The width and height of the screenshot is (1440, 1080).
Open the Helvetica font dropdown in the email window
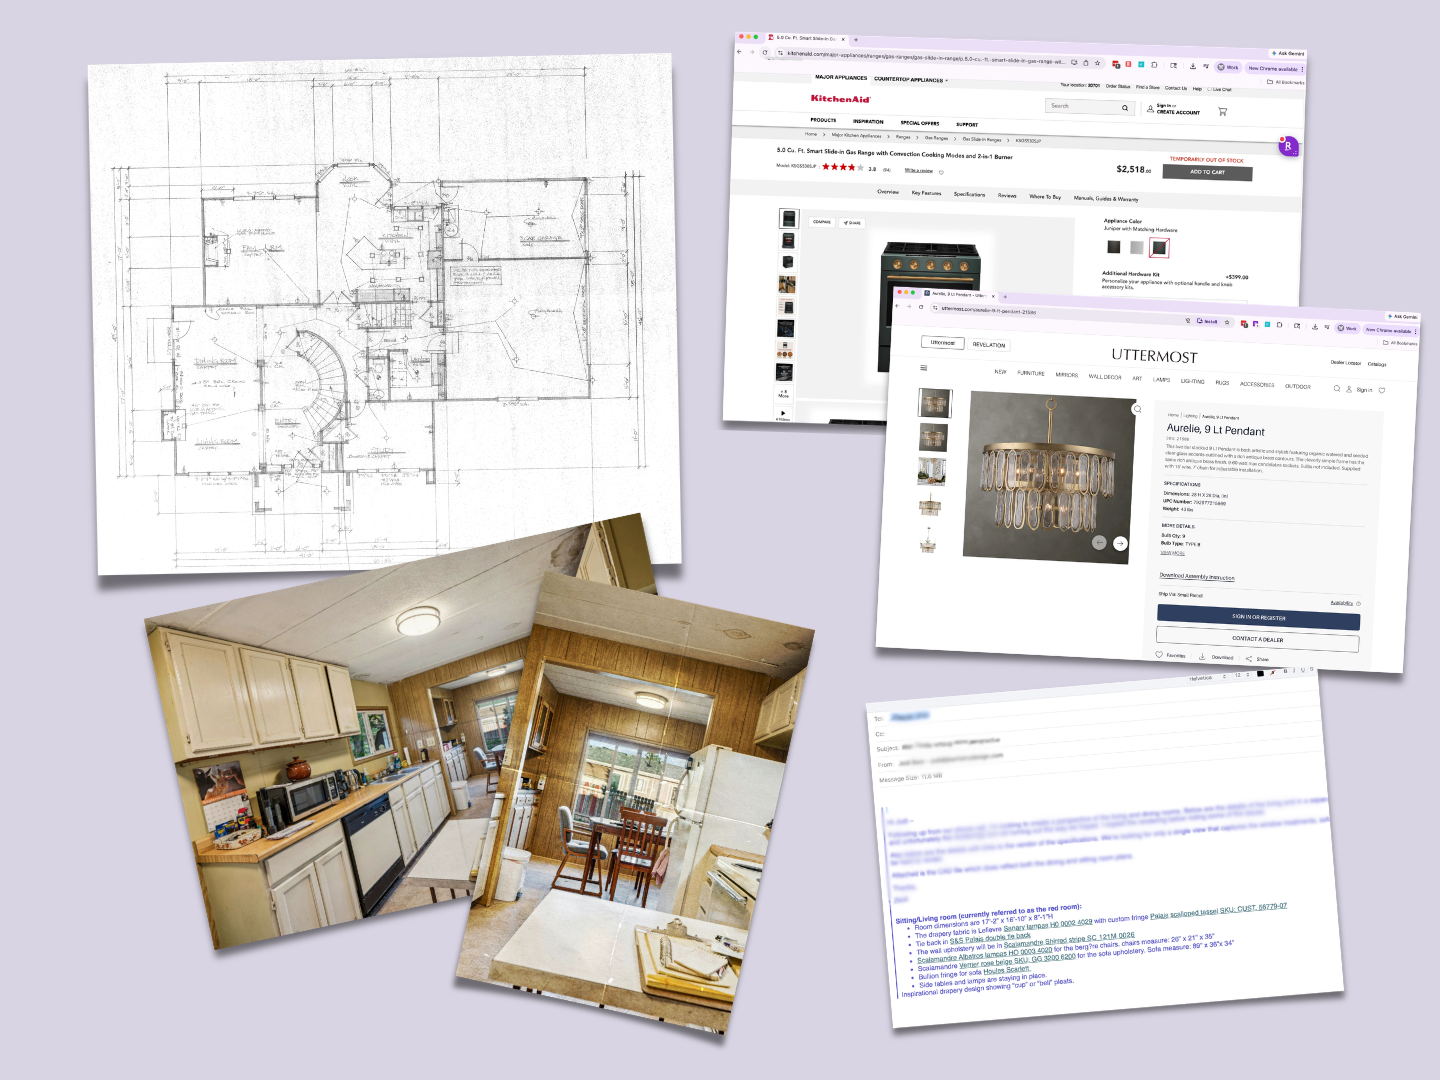coord(1199,677)
